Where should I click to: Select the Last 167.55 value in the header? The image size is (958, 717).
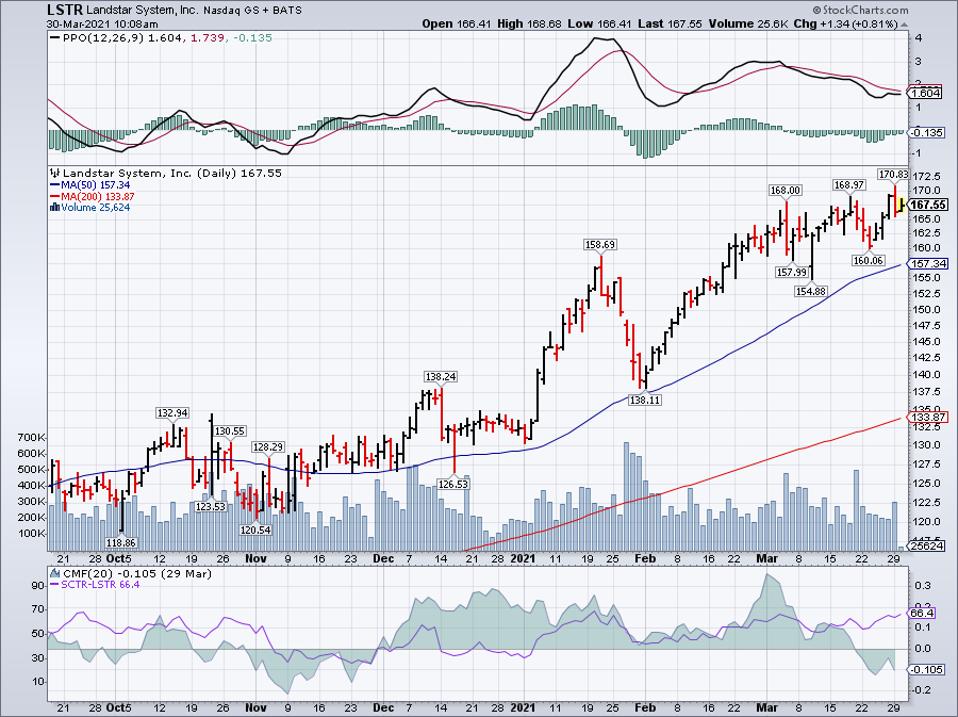(x=671, y=24)
